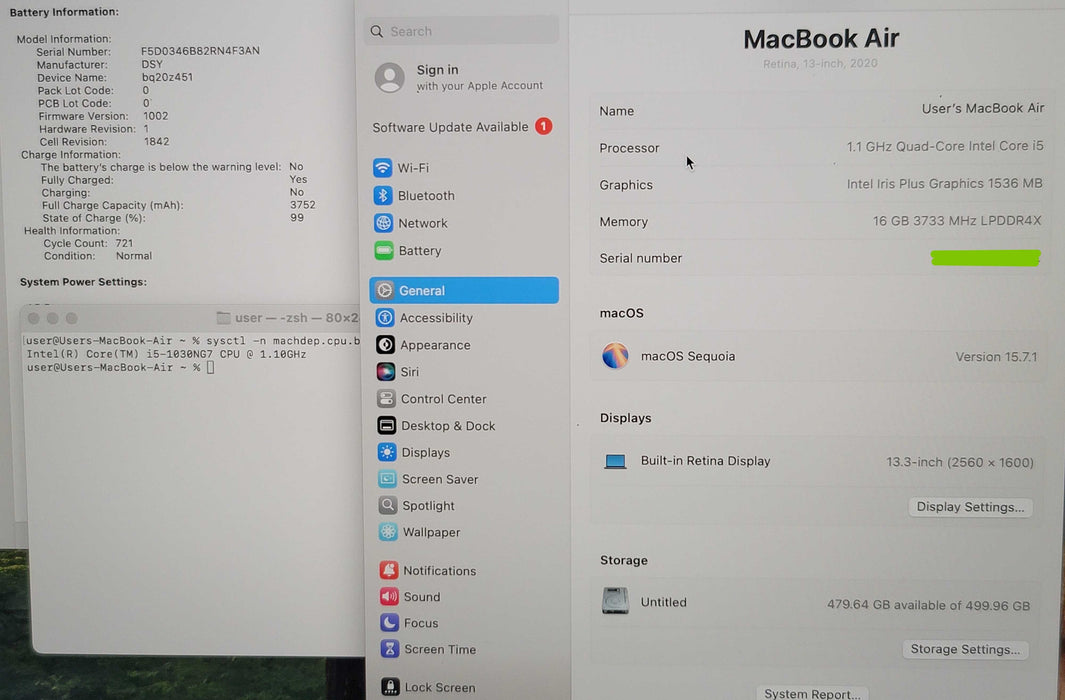Sign in with your Apple Account
The image size is (1065, 700).
pyautogui.click(x=465, y=77)
